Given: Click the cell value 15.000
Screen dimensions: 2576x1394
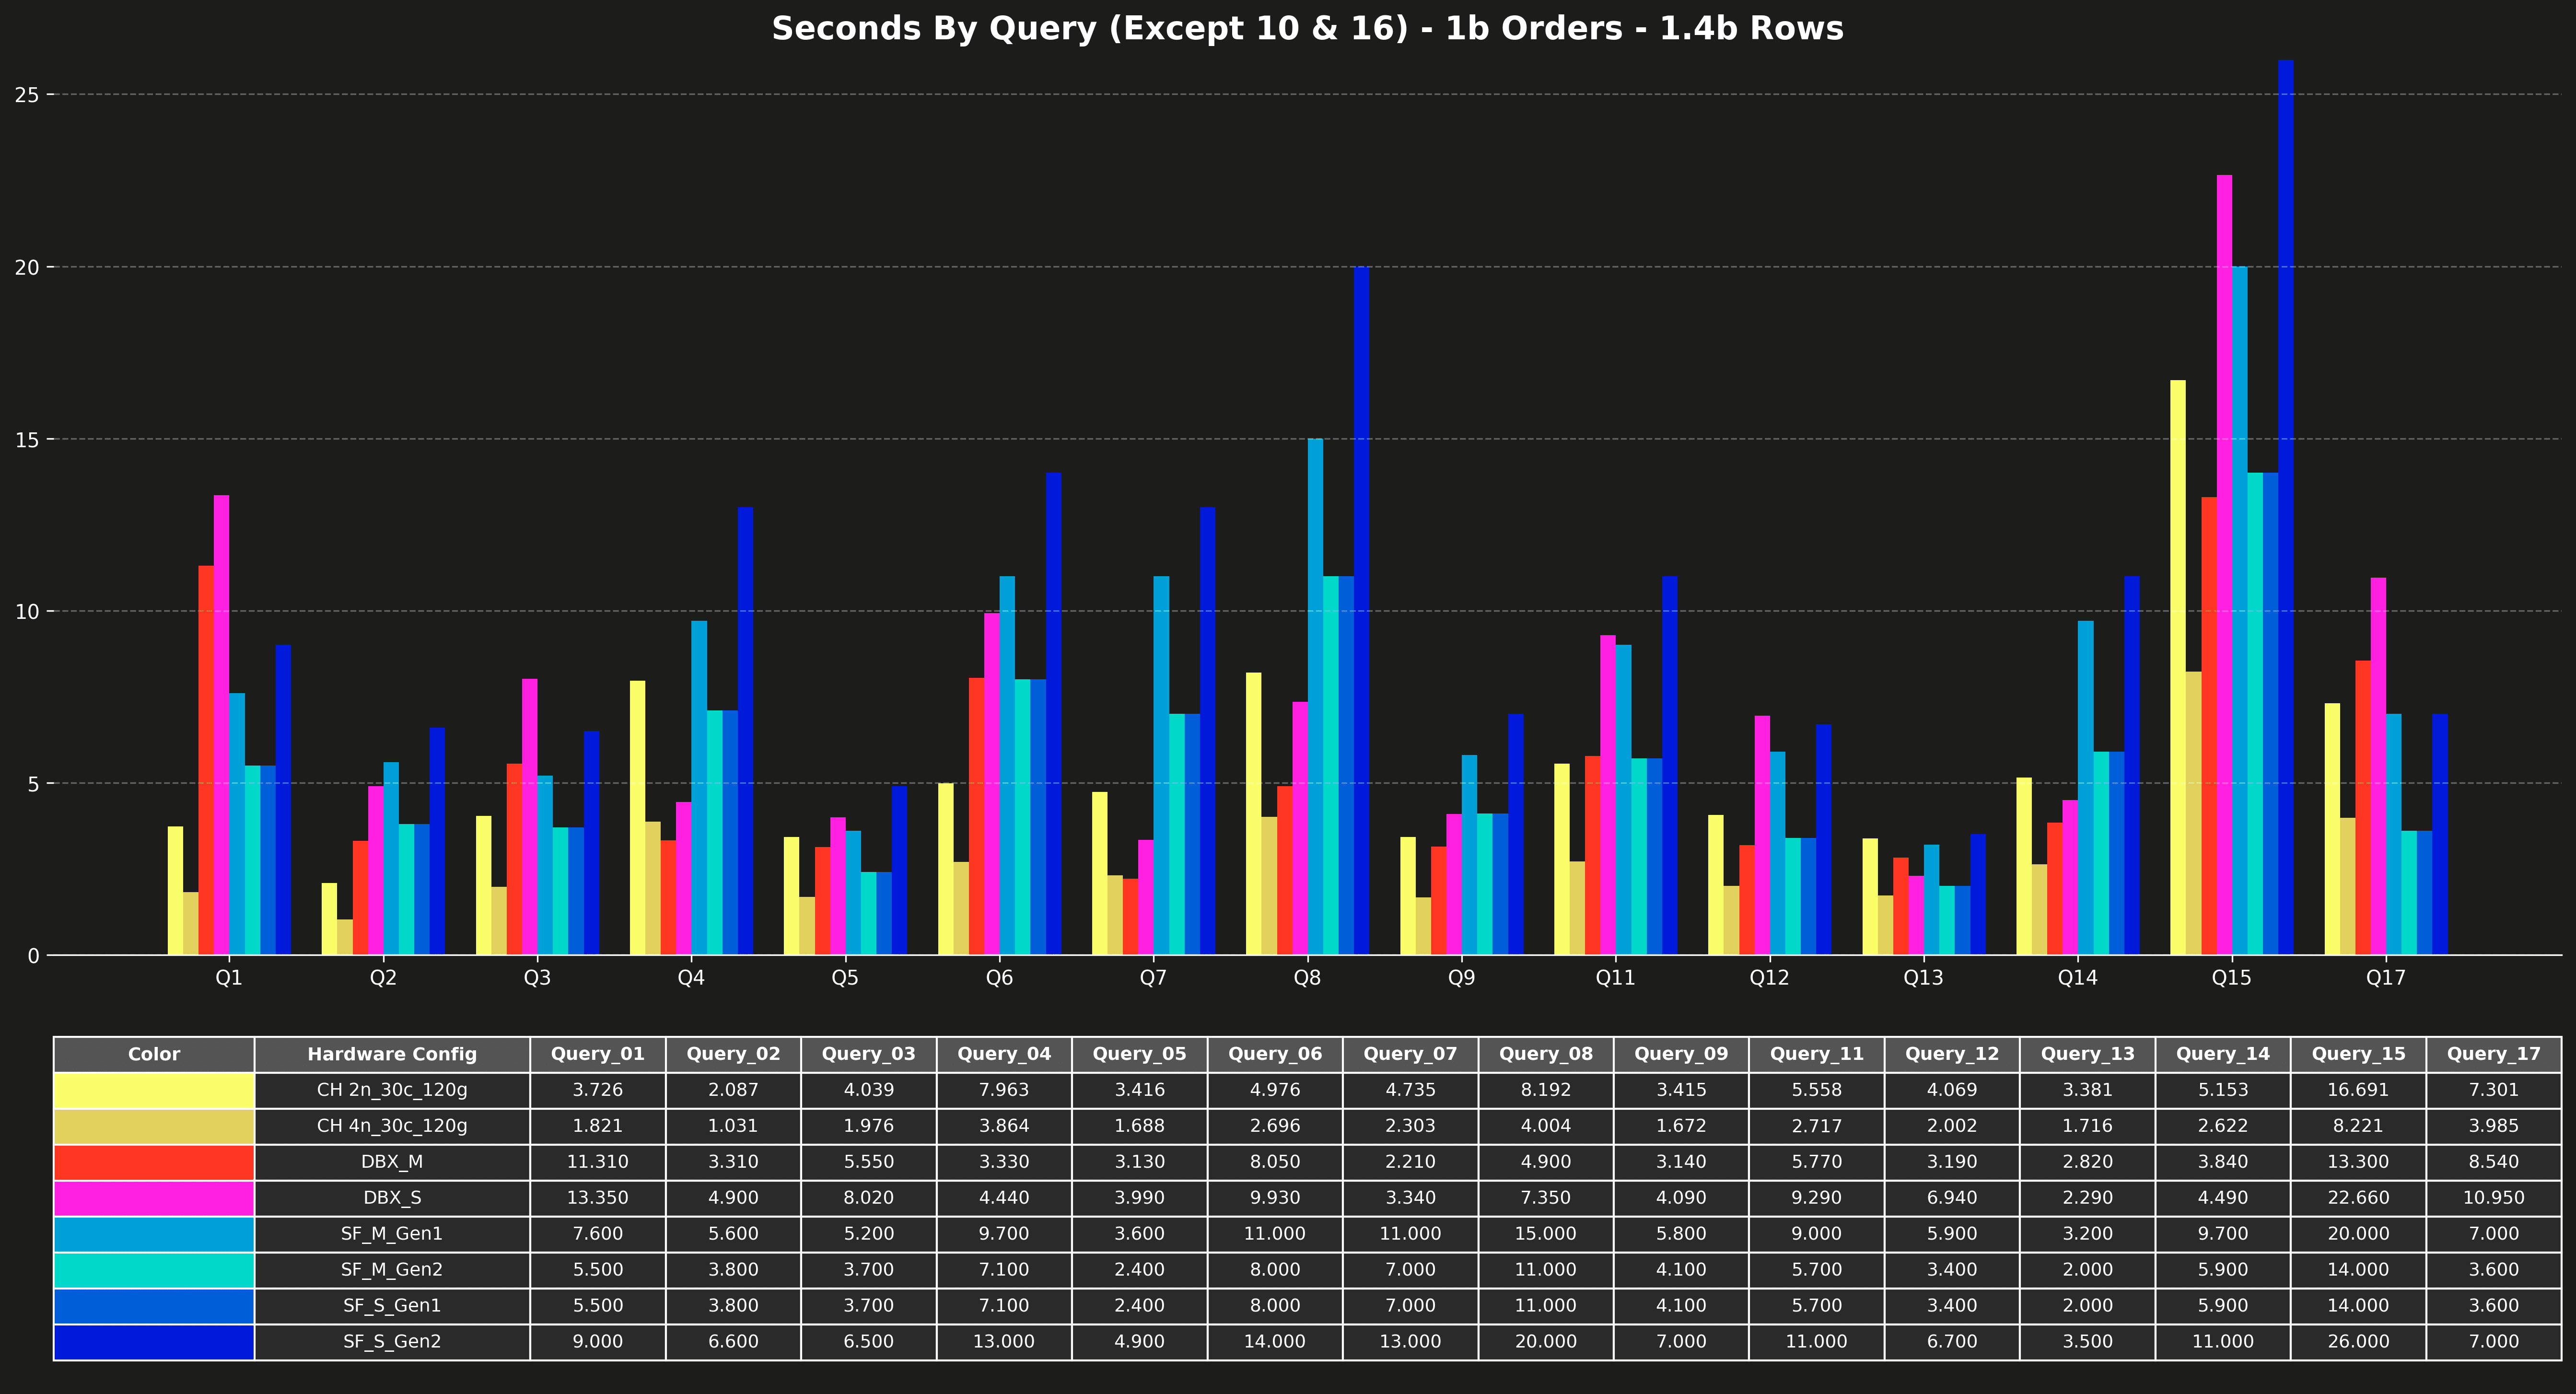Looking at the screenshot, I should point(1546,1234).
